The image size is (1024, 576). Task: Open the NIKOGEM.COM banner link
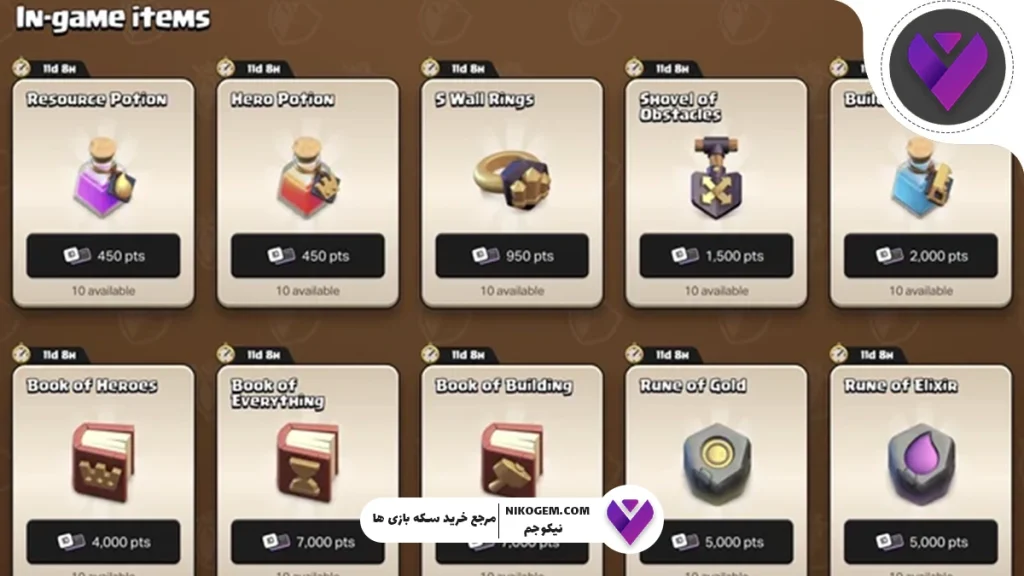(511, 520)
